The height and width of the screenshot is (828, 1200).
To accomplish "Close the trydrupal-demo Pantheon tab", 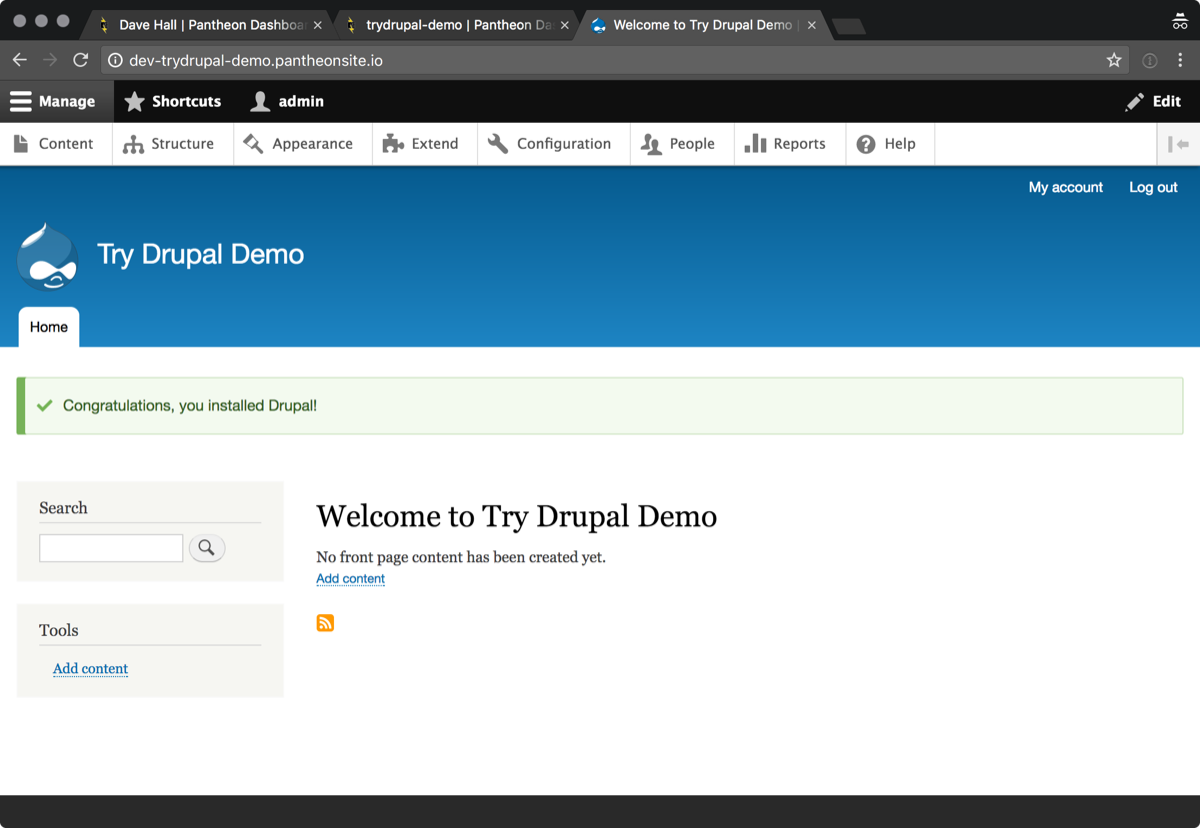I will pyautogui.click(x=564, y=25).
